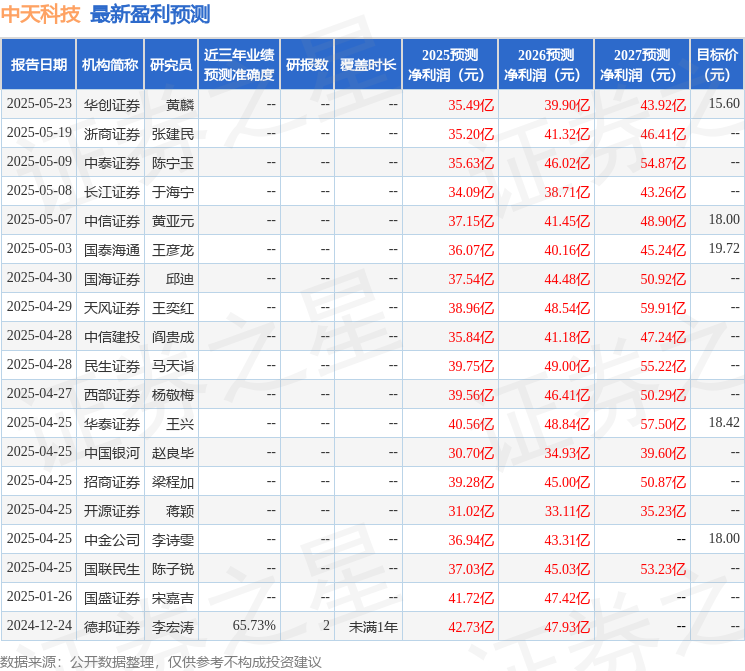Click the 德邦证券 institution cell
This screenshot has height=671, width=745.
click(112, 627)
